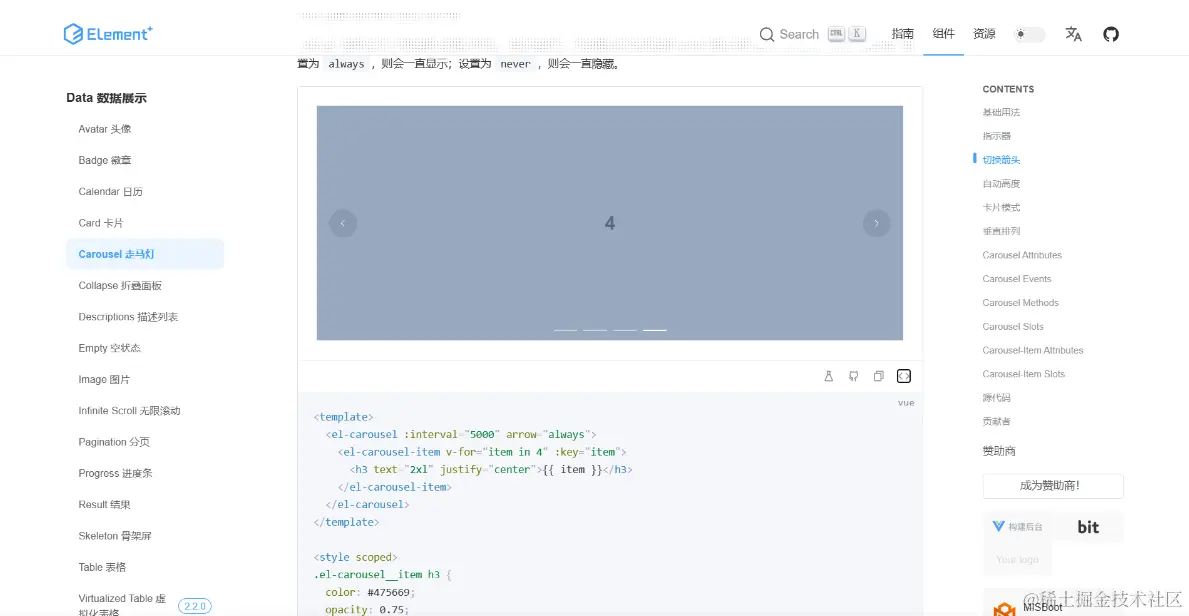Viewport: 1189px width, 616px height.
Task: Open Pagination 分页 in sidebar
Action: [x=114, y=442]
